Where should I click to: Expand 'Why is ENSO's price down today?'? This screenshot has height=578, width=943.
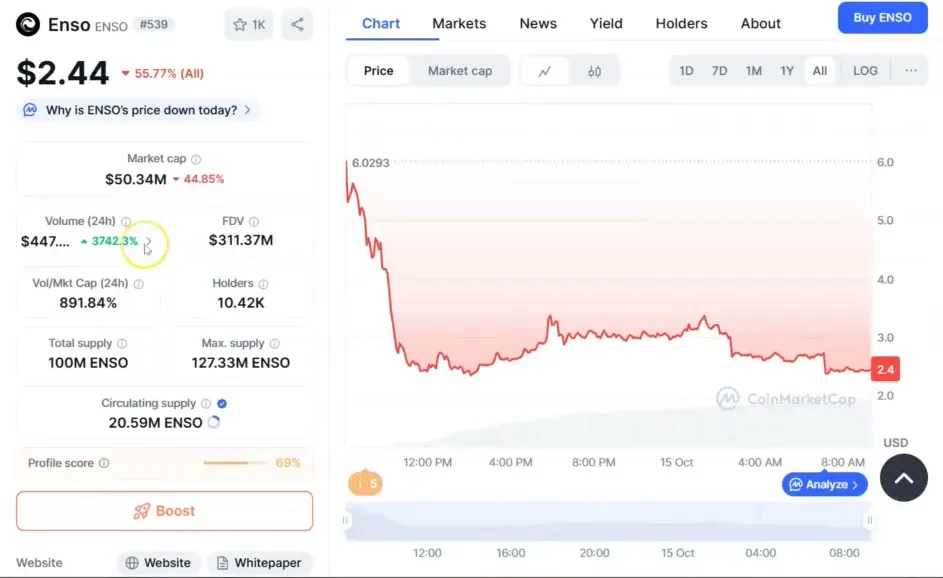tap(140, 110)
